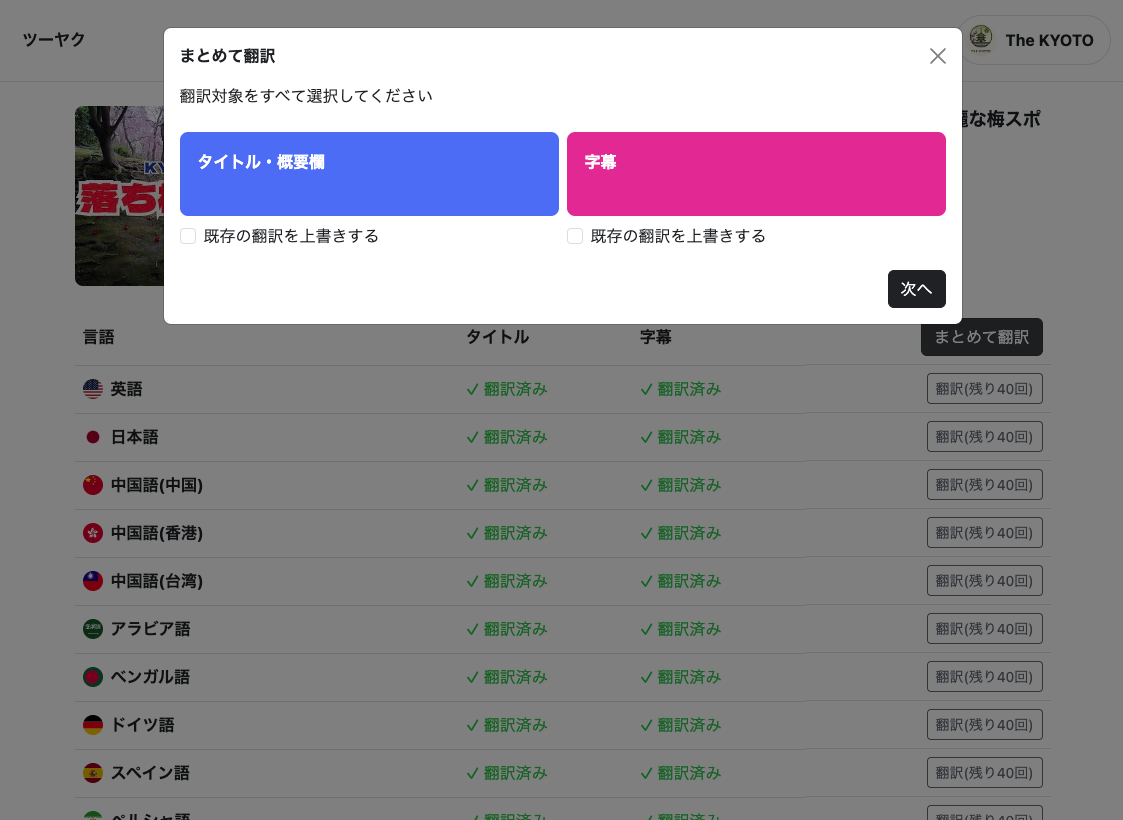
Task: Click the Japan flag icon for 日本語
Action: click(x=93, y=437)
